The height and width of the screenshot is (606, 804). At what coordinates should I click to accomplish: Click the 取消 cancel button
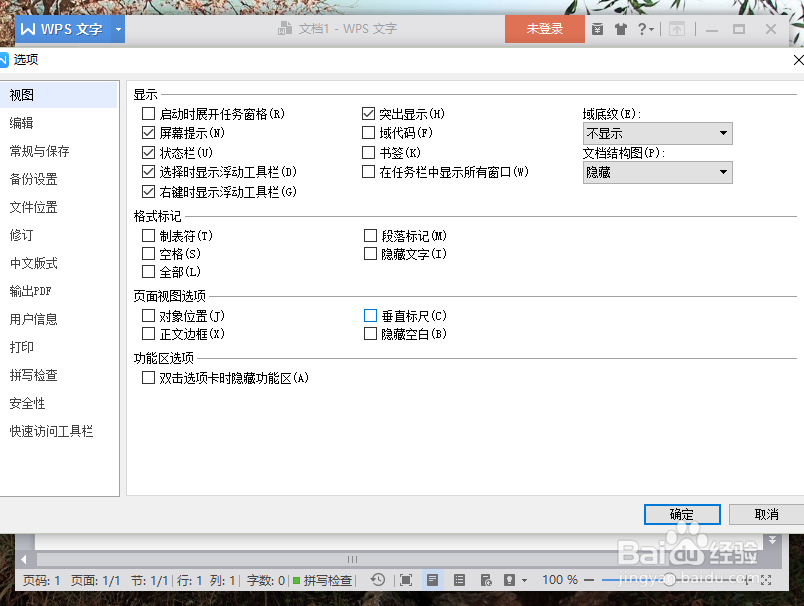click(x=767, y=514)
